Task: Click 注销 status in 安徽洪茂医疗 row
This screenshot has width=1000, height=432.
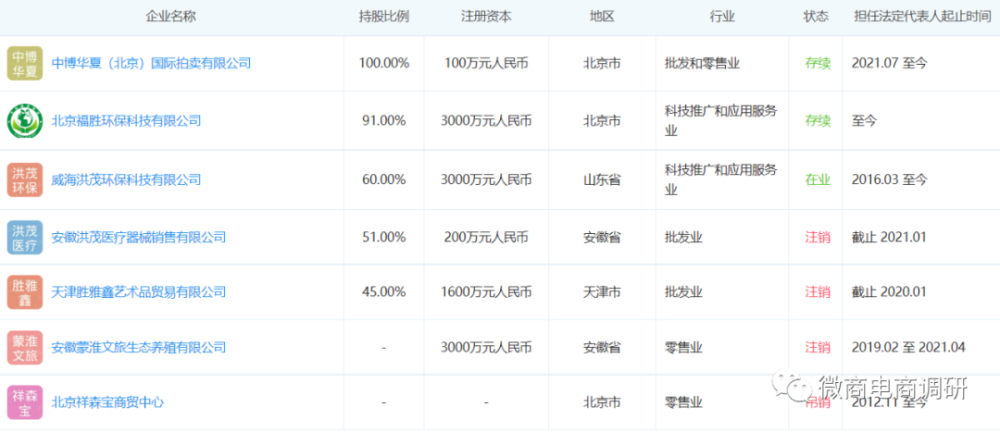Action: [x=818, y=237]
